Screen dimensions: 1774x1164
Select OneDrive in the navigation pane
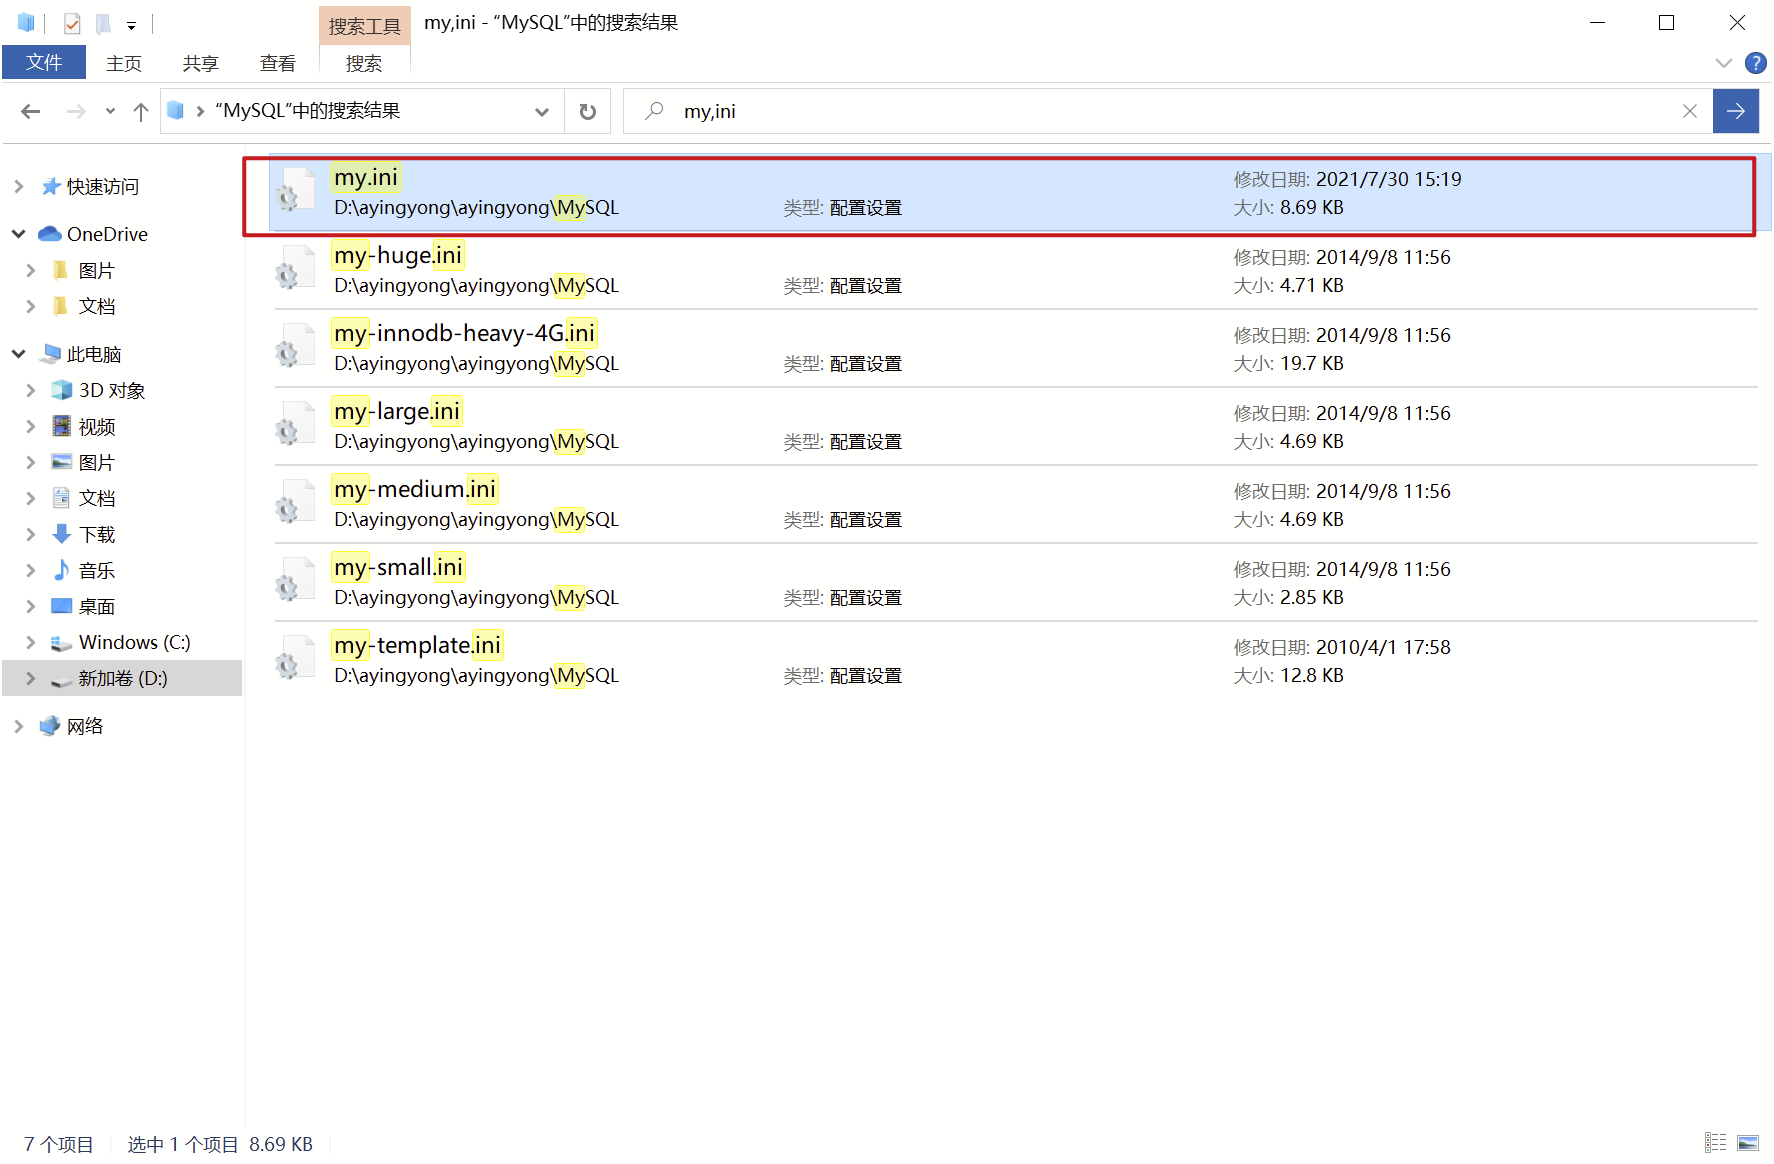click(x=107, y=234)
